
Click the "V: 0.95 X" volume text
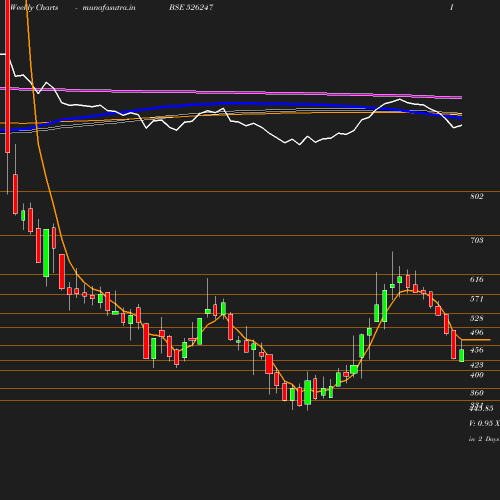(484, 423)
